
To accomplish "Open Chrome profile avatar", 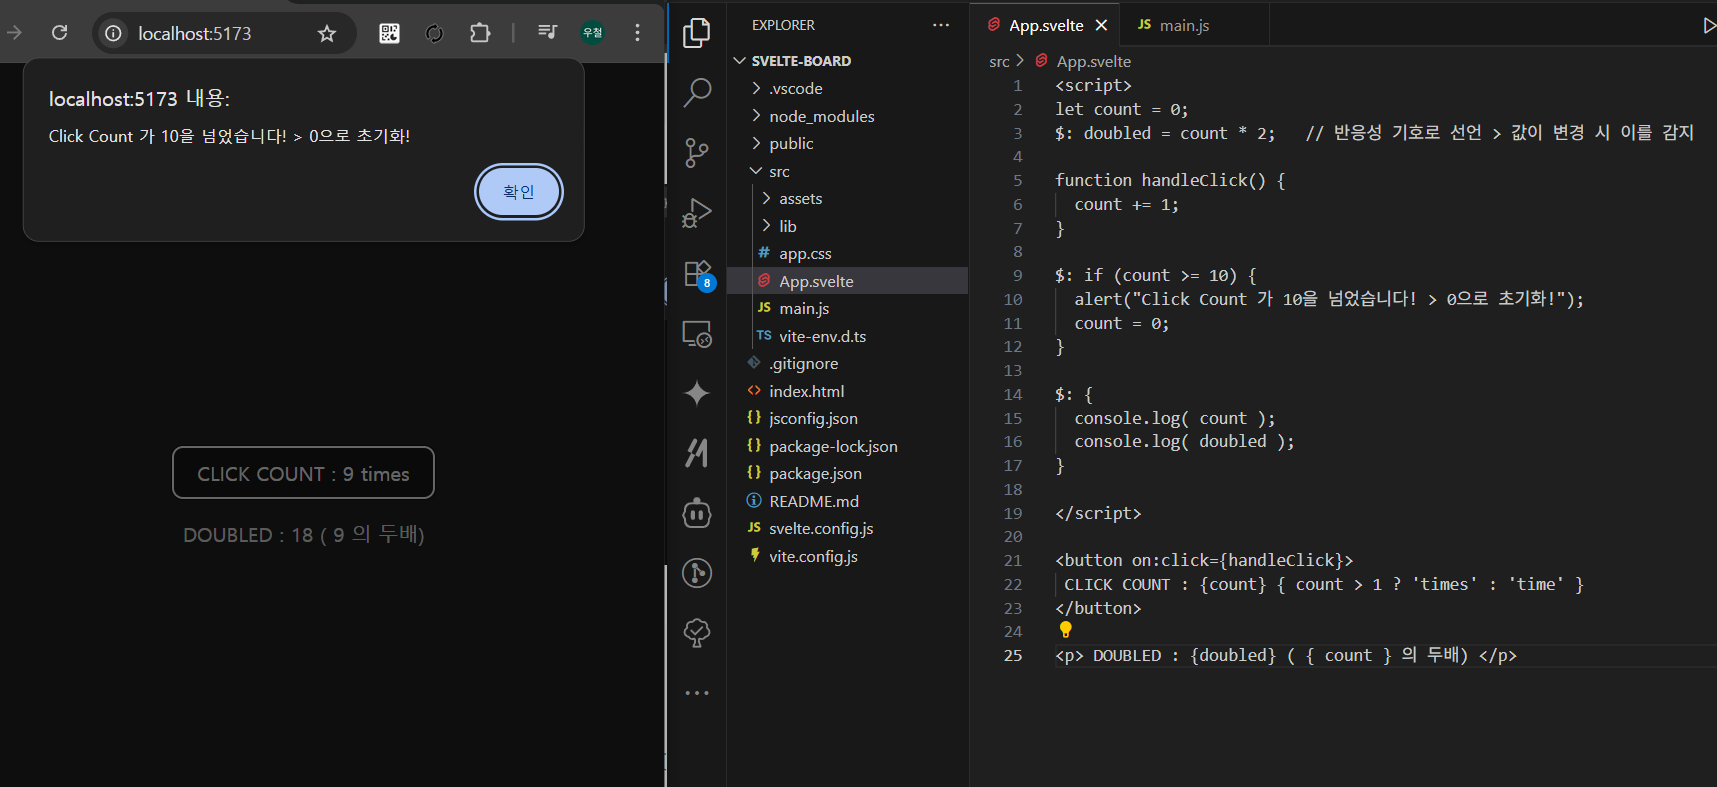I will tap(593, 33).
